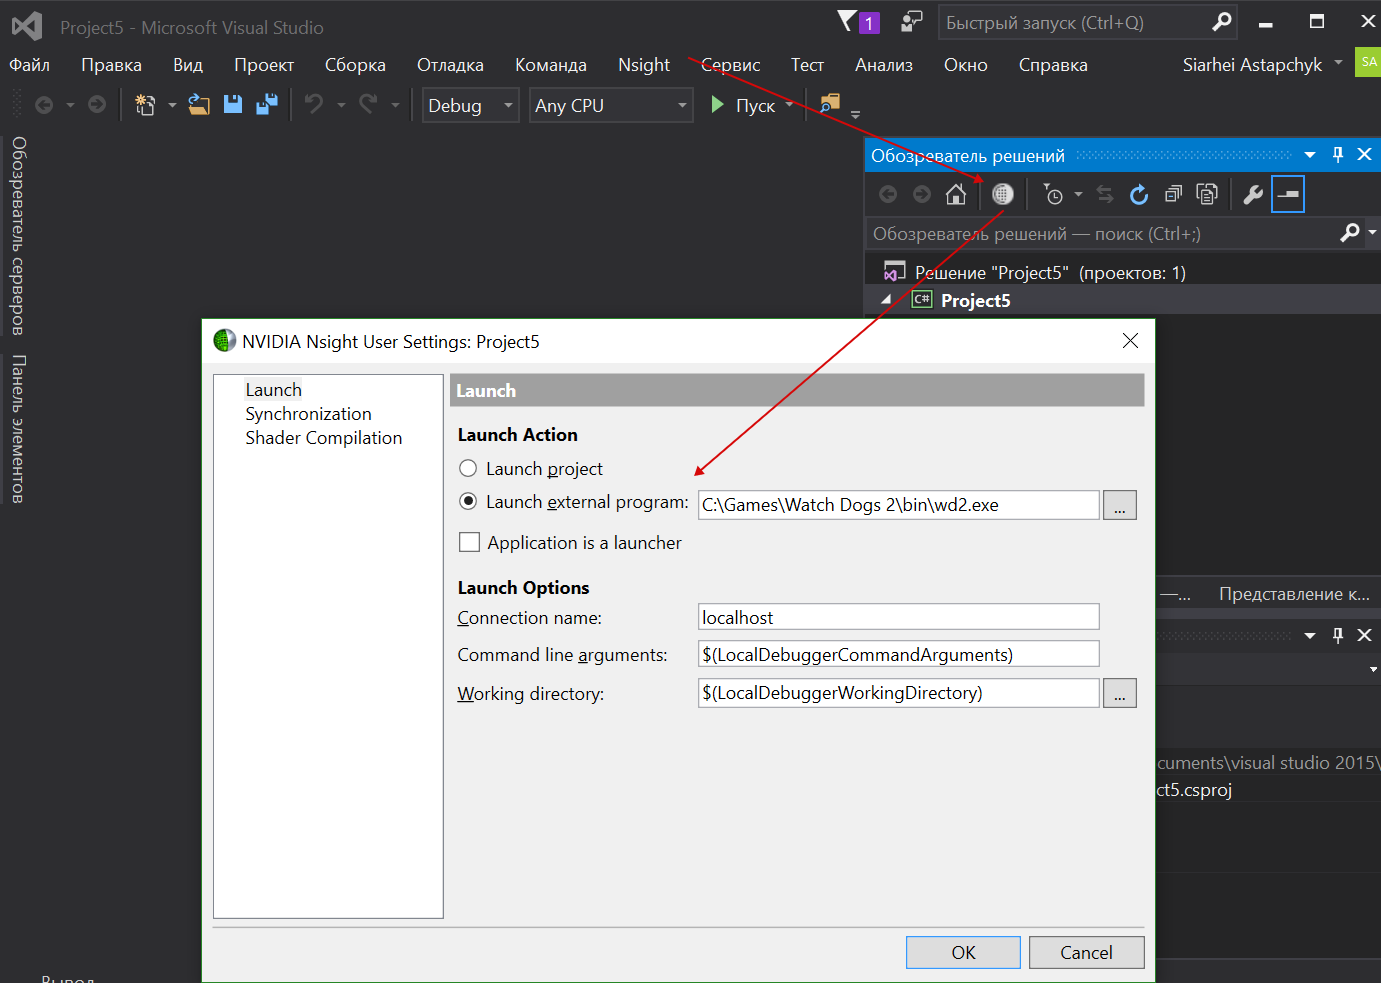
Task: Open the dropdown arrow next to Пуск
Action: pos(789,105)
